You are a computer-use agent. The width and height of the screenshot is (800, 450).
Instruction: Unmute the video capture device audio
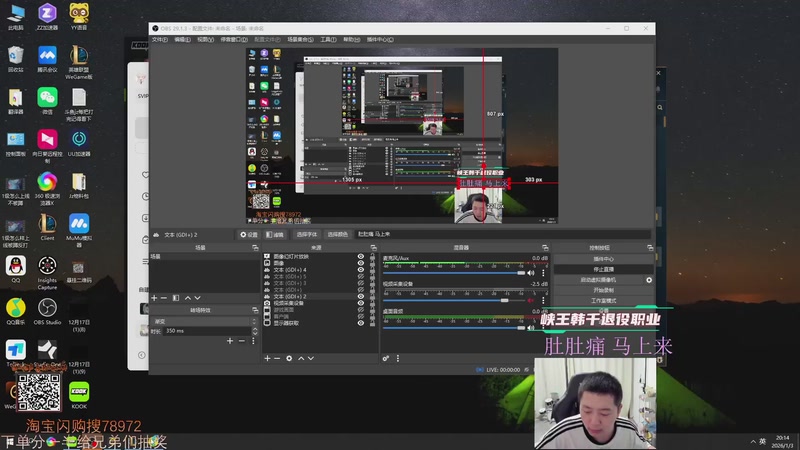pyautogui.click(x=531, y=301)
